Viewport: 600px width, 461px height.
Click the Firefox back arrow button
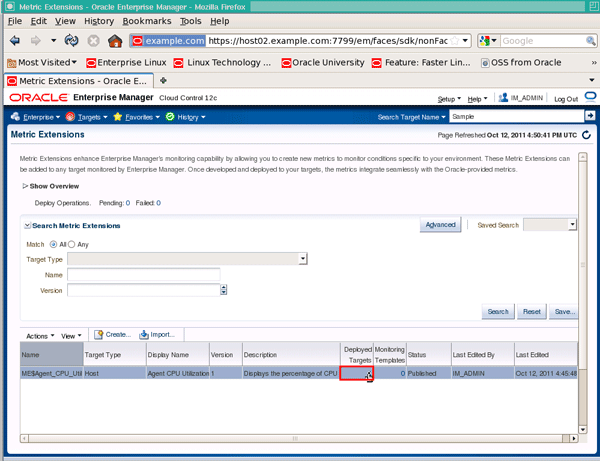tap(15, 41)
